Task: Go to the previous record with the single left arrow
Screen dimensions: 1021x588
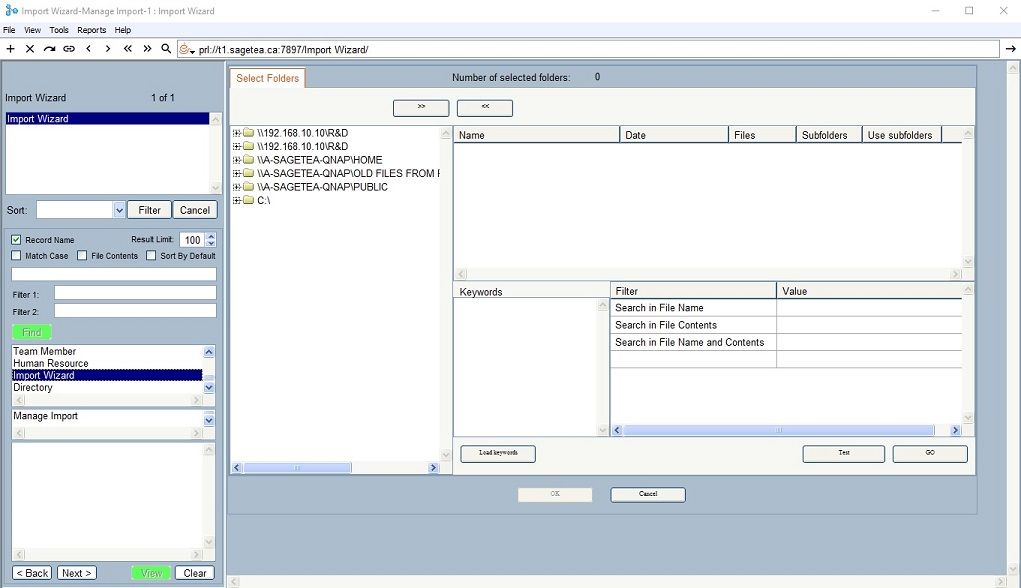Action: (89, 49)
